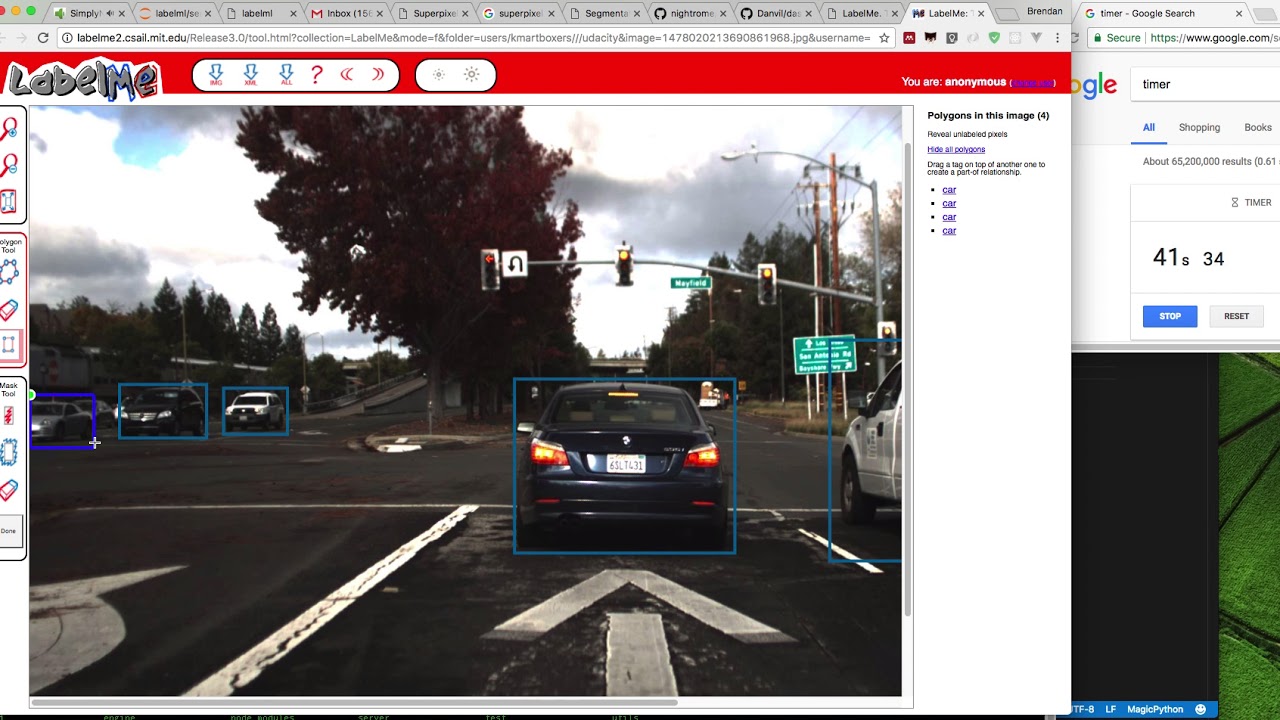Click the TIMER label in Google timer widget

pyautogui.click(x=1258, y=203)
